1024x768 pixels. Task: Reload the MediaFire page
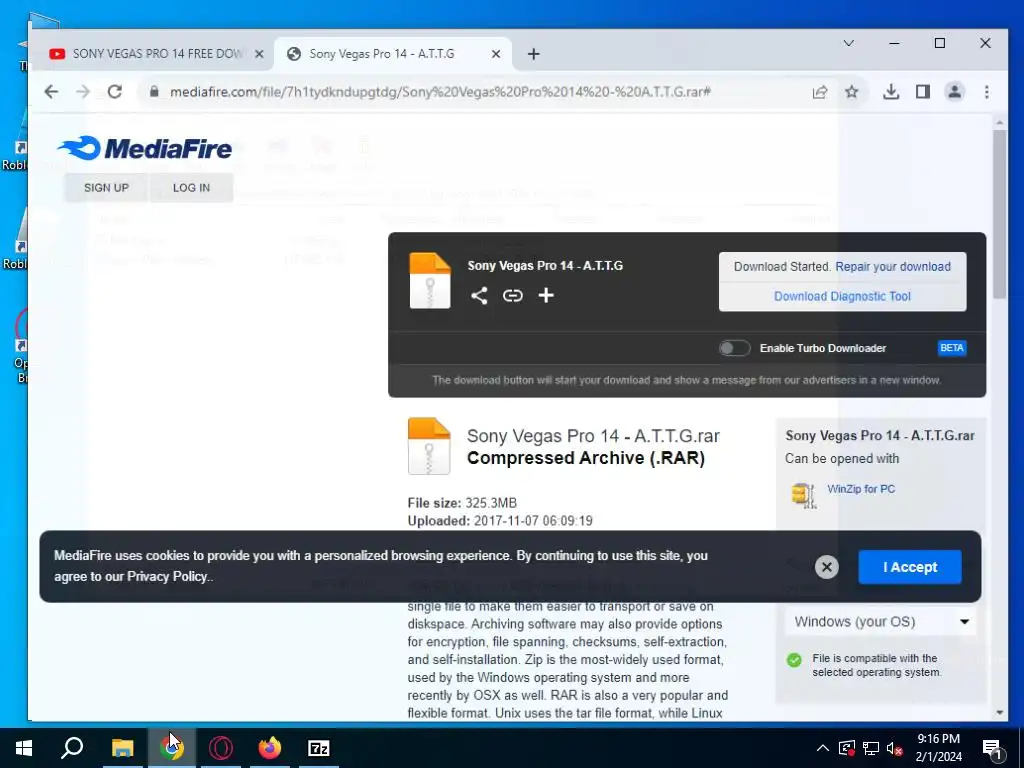point(115,92)
